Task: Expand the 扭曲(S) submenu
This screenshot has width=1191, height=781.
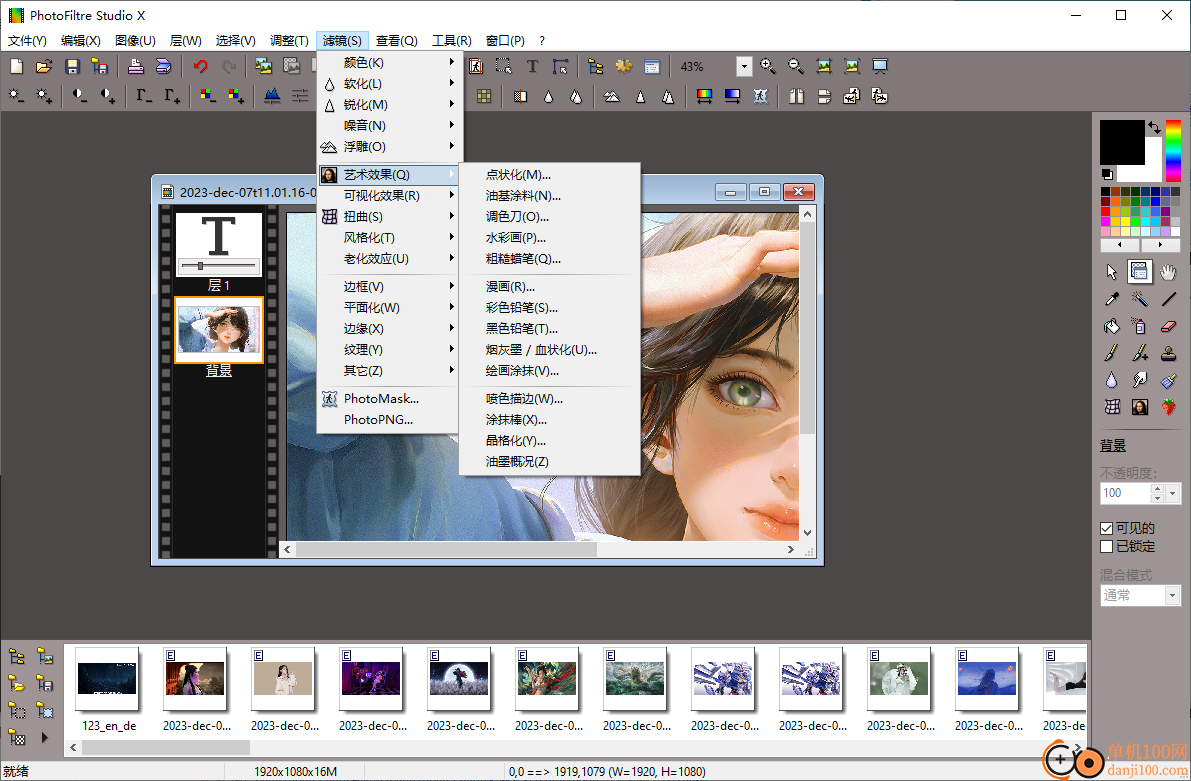Action: pos(388,217)
